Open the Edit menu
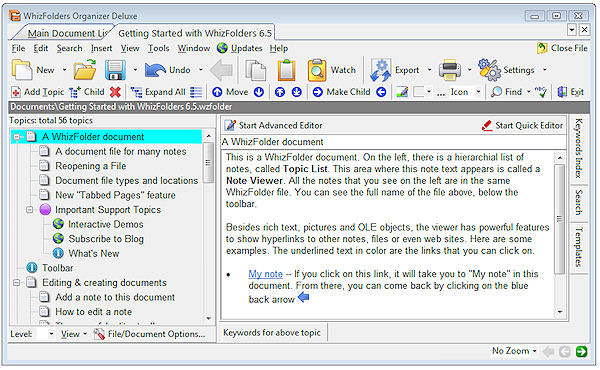Viewport: 600px width, 370px height. coord(41,49)
